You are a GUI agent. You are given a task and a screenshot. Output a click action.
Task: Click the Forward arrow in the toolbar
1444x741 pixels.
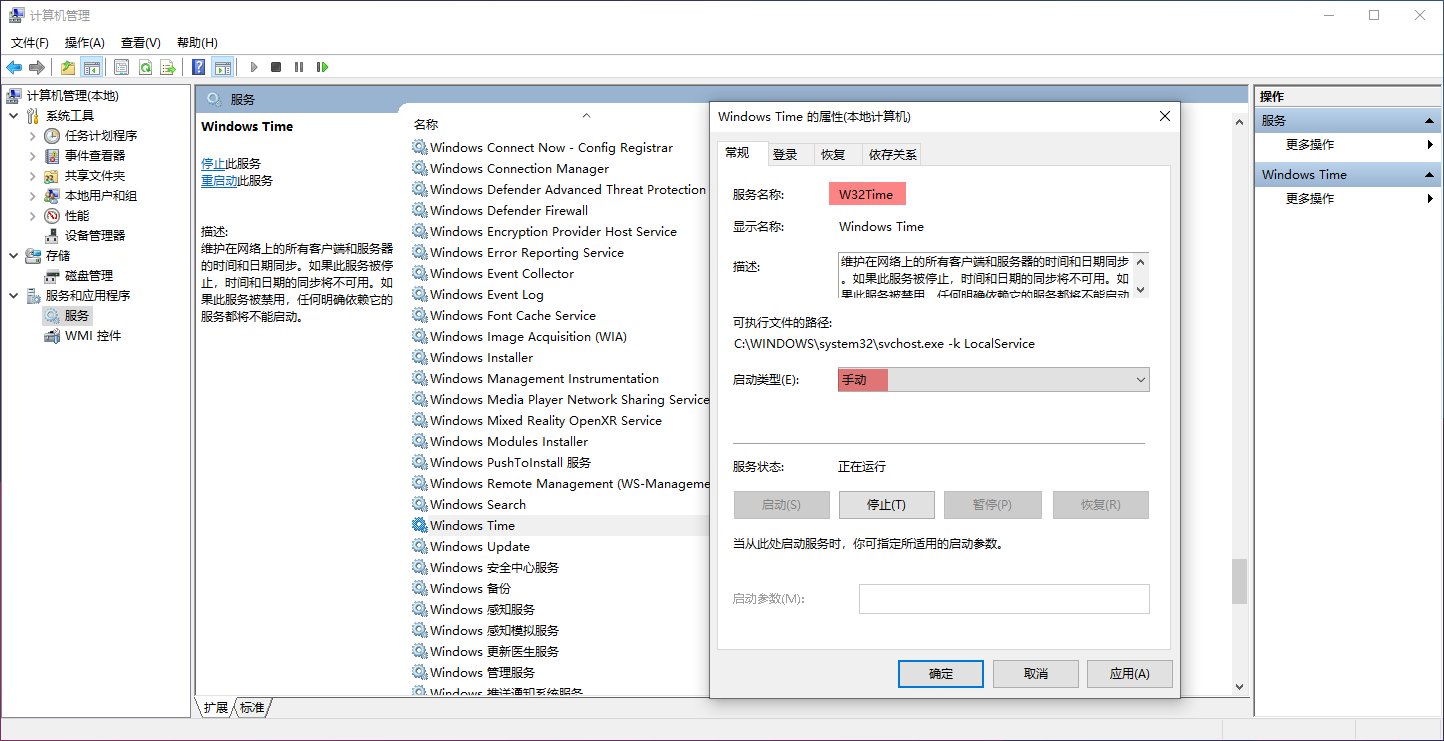(37, 67)
